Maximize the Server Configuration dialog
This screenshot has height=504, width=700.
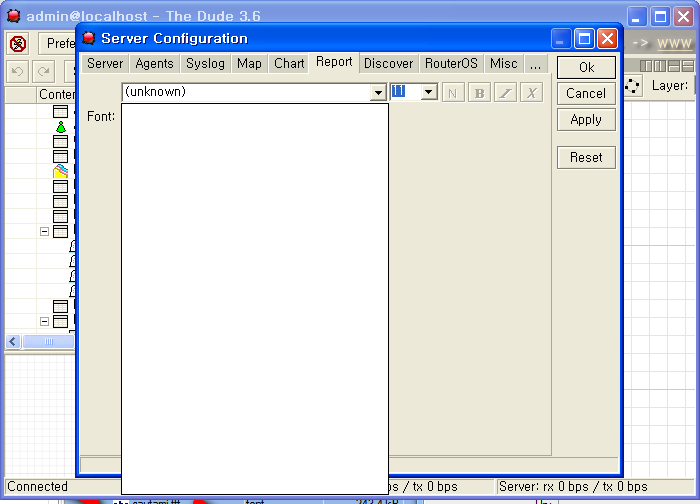[584, 38]
